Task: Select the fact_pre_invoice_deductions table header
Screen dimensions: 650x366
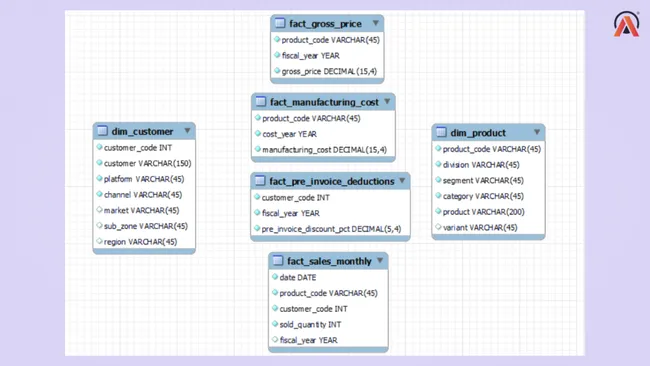Action: coord(330,181)
